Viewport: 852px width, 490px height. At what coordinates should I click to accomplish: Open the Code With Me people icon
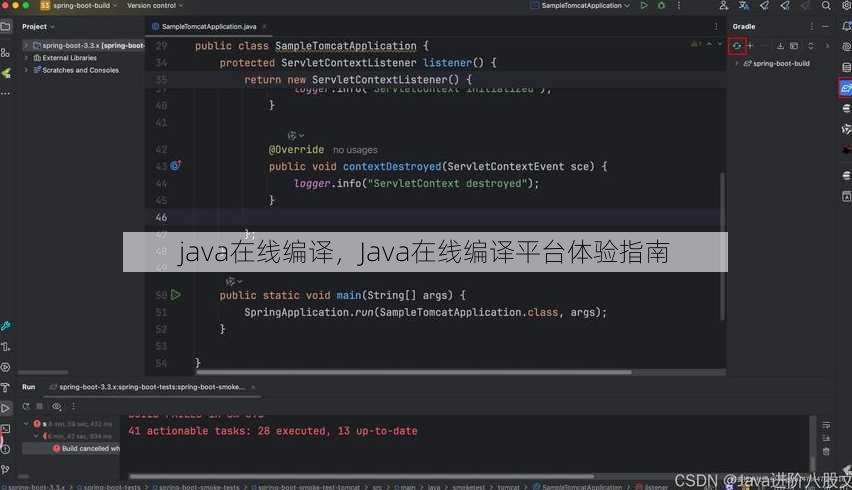tap(723, 5)
